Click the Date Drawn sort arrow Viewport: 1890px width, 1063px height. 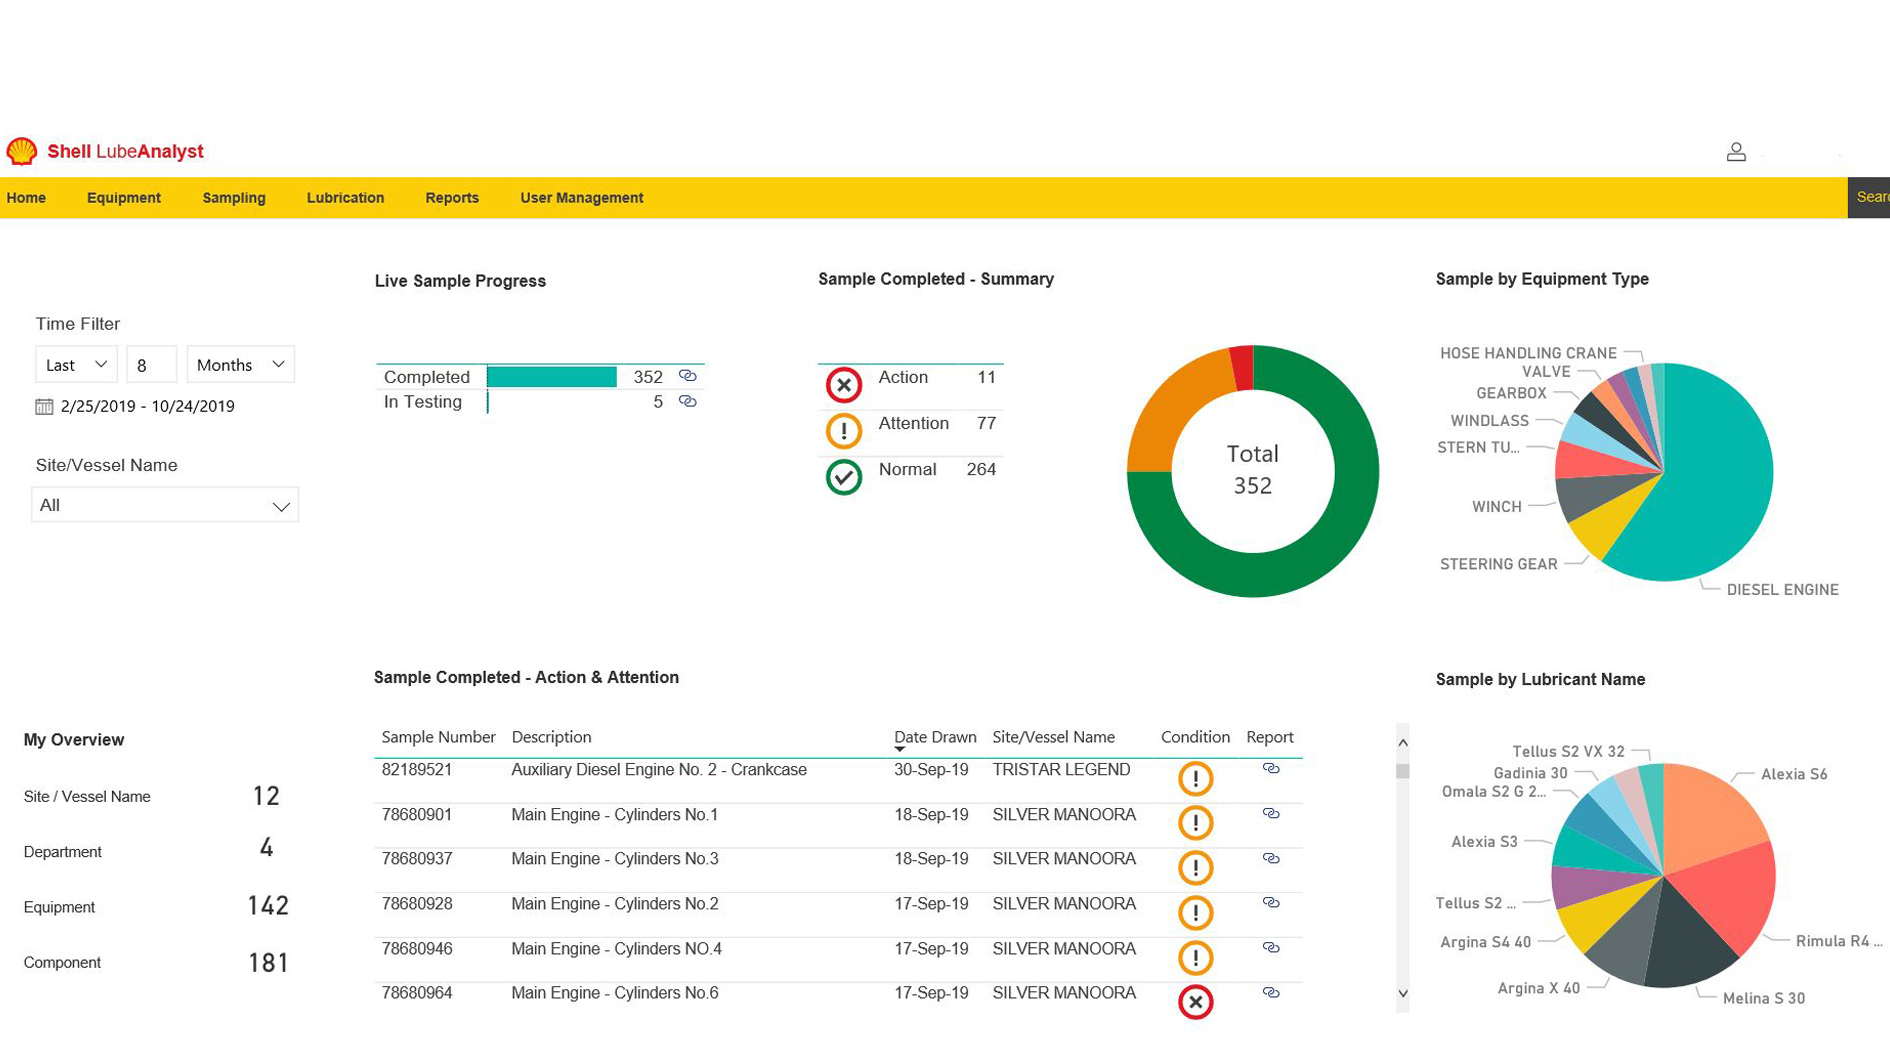tap(900, 750)
